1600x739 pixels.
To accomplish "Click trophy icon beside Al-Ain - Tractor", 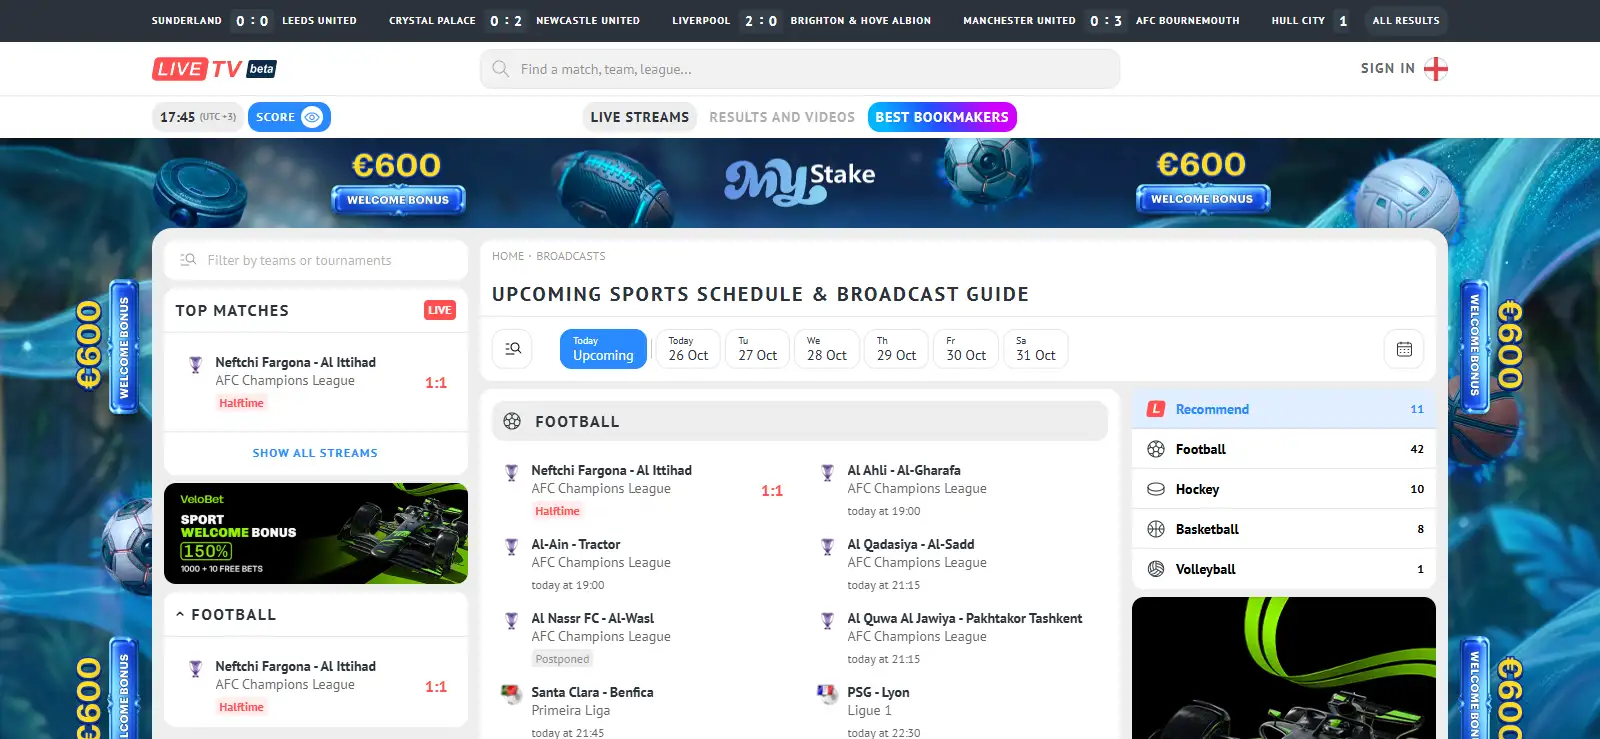I will click(x=511, y=546).
